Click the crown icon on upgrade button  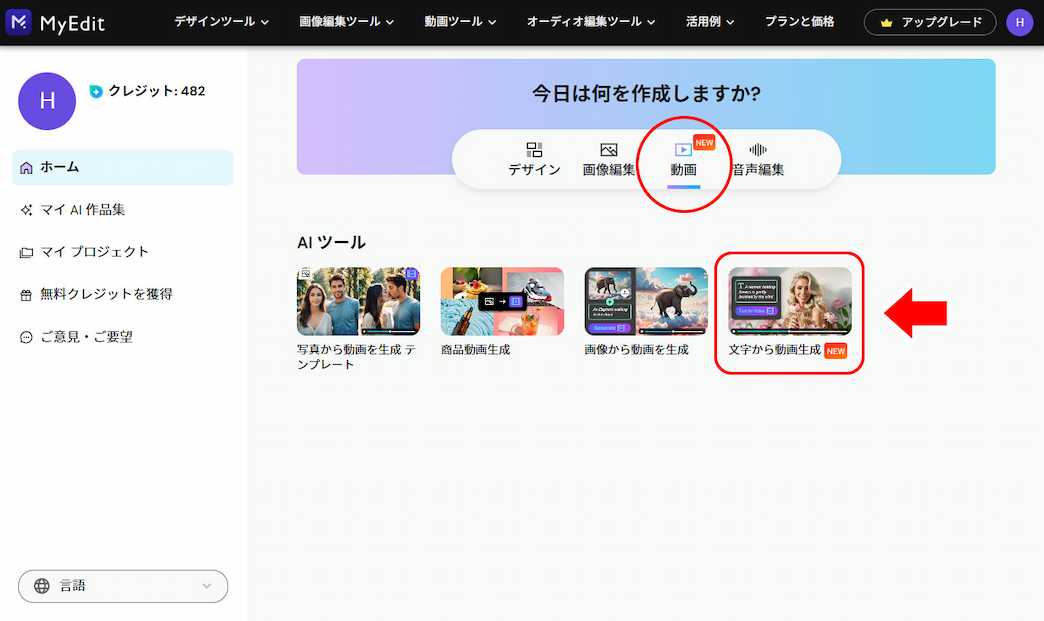pos(886,23)
